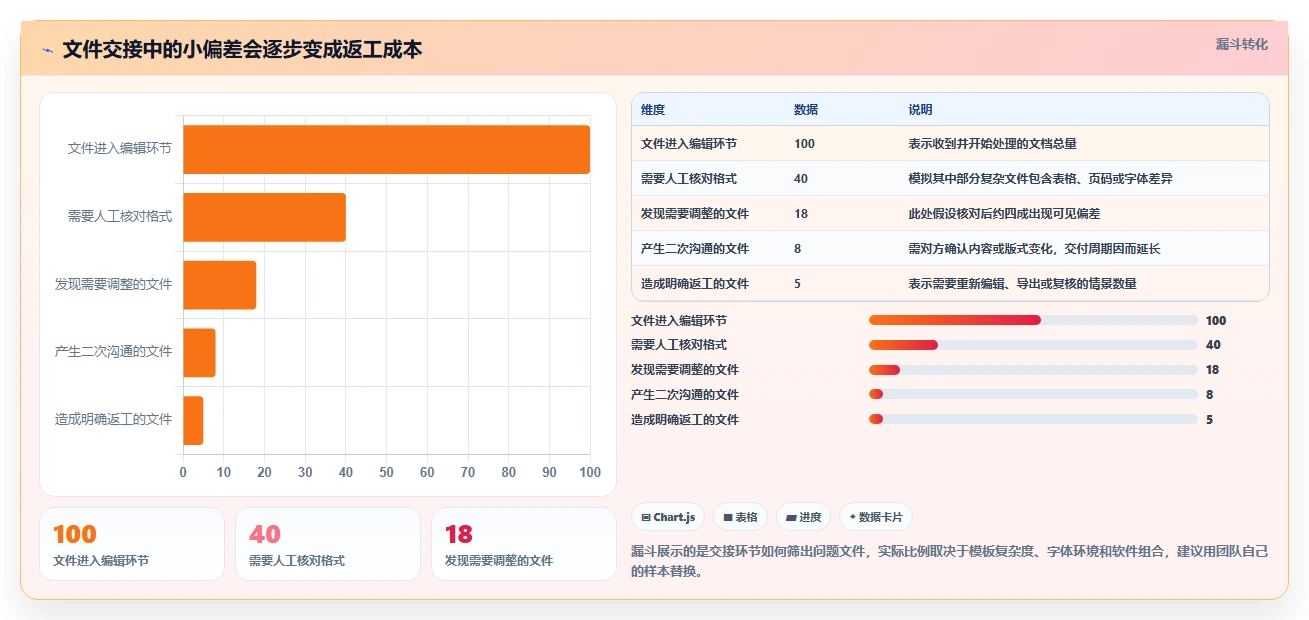
Task: Click the 进度 tag pill
Action: pos(803,517)
